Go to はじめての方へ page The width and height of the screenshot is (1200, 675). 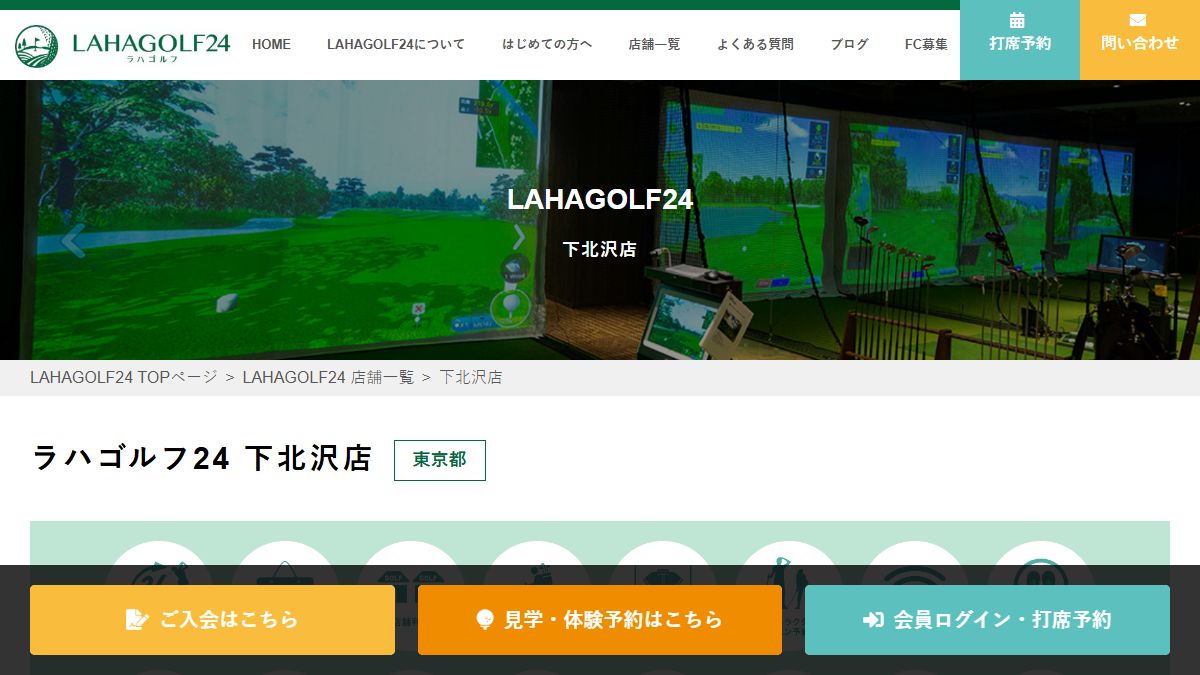click(x=547, y=44)
